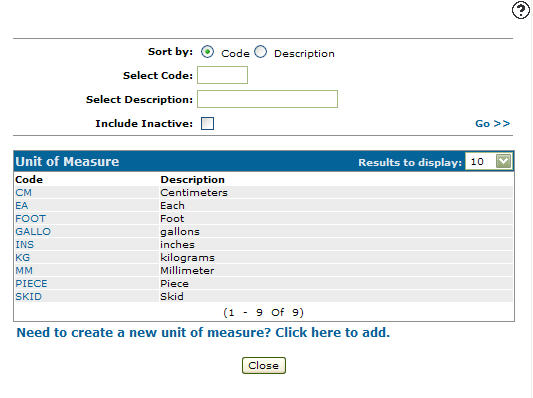Choose the CM unit code
This screenshot has width=533, height=398.
point(23,192)
